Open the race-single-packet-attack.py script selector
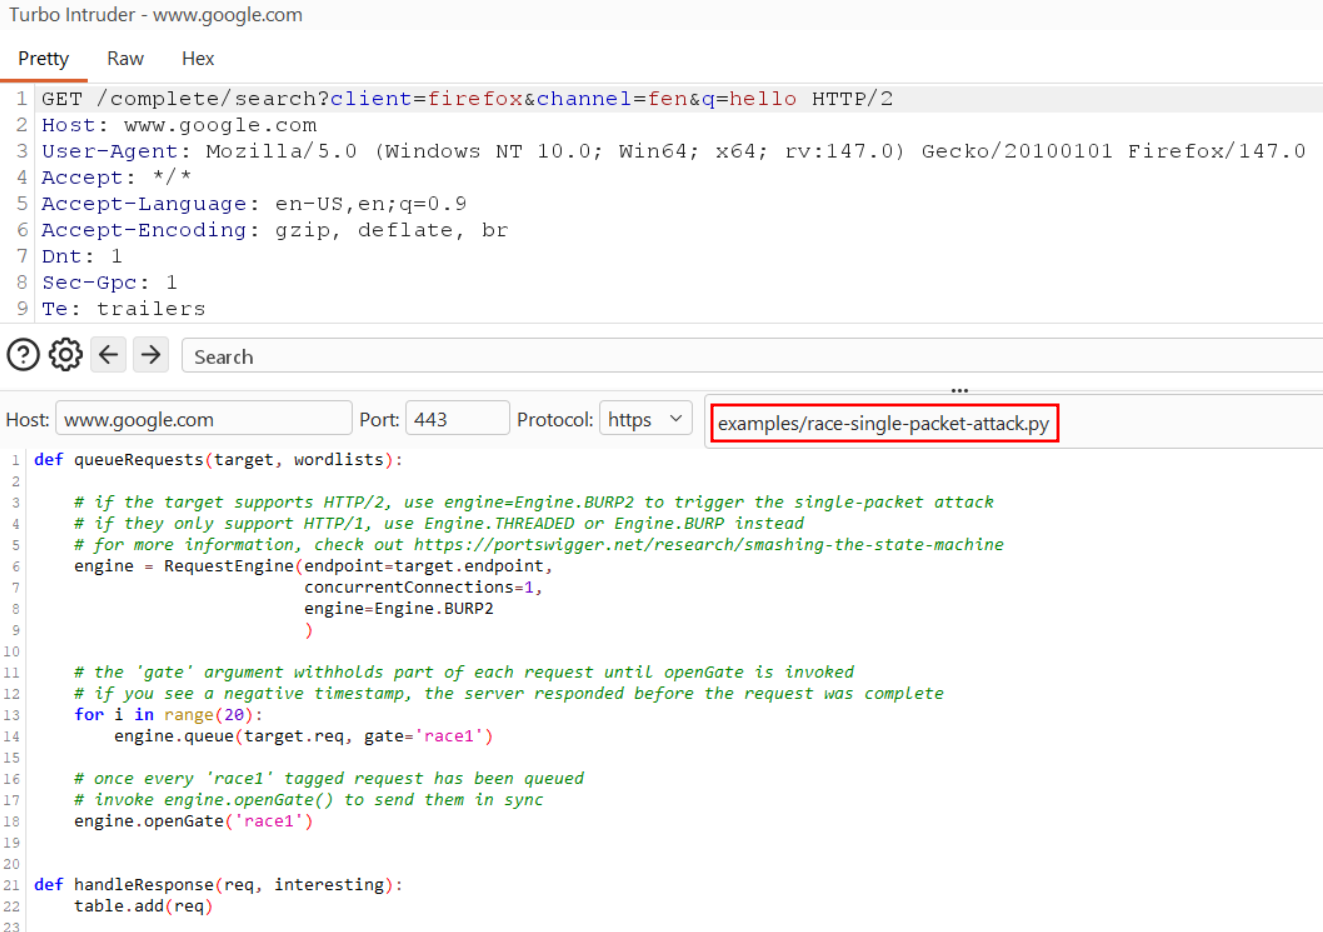This screenshot has height=932, width=1323. 883,423
